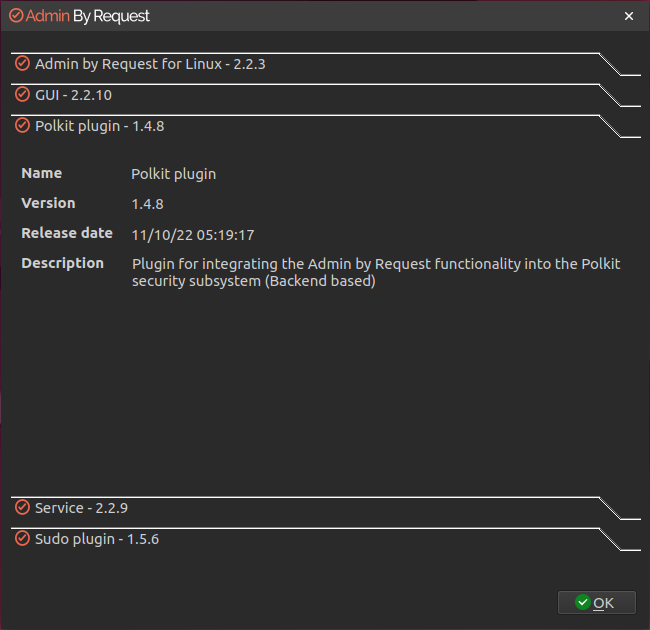Collapse the Polkit plugin - 1.4.8 section
The width and height of the screenshot is (650, 630).
[x=325, y=126]
